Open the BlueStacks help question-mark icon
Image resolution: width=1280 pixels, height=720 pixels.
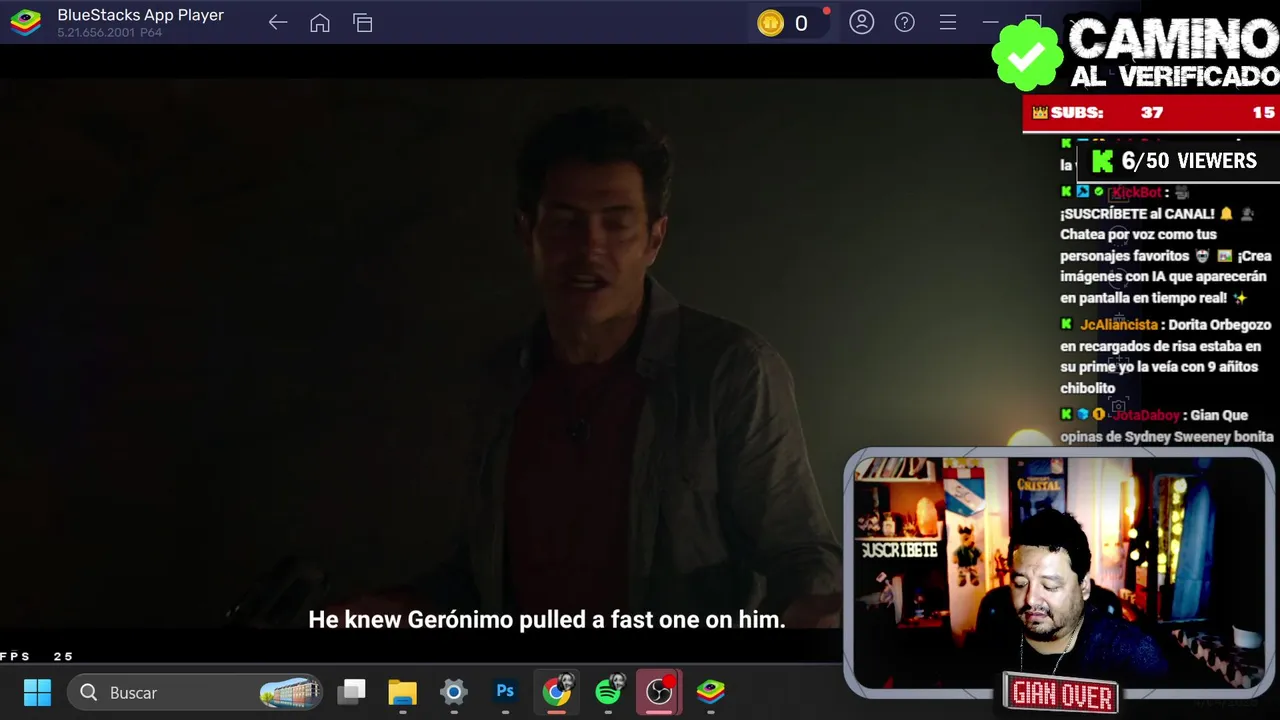pyautogui.click(x=905, y=22)
